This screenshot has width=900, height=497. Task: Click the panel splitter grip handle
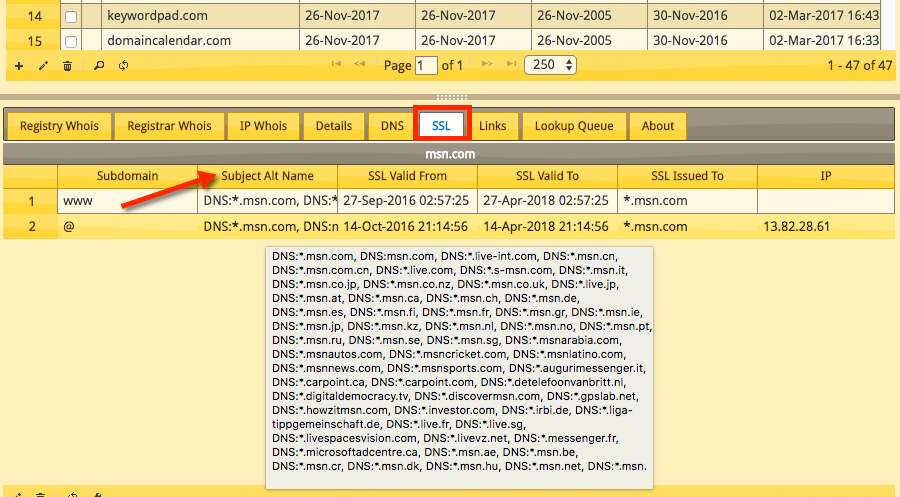452,97
